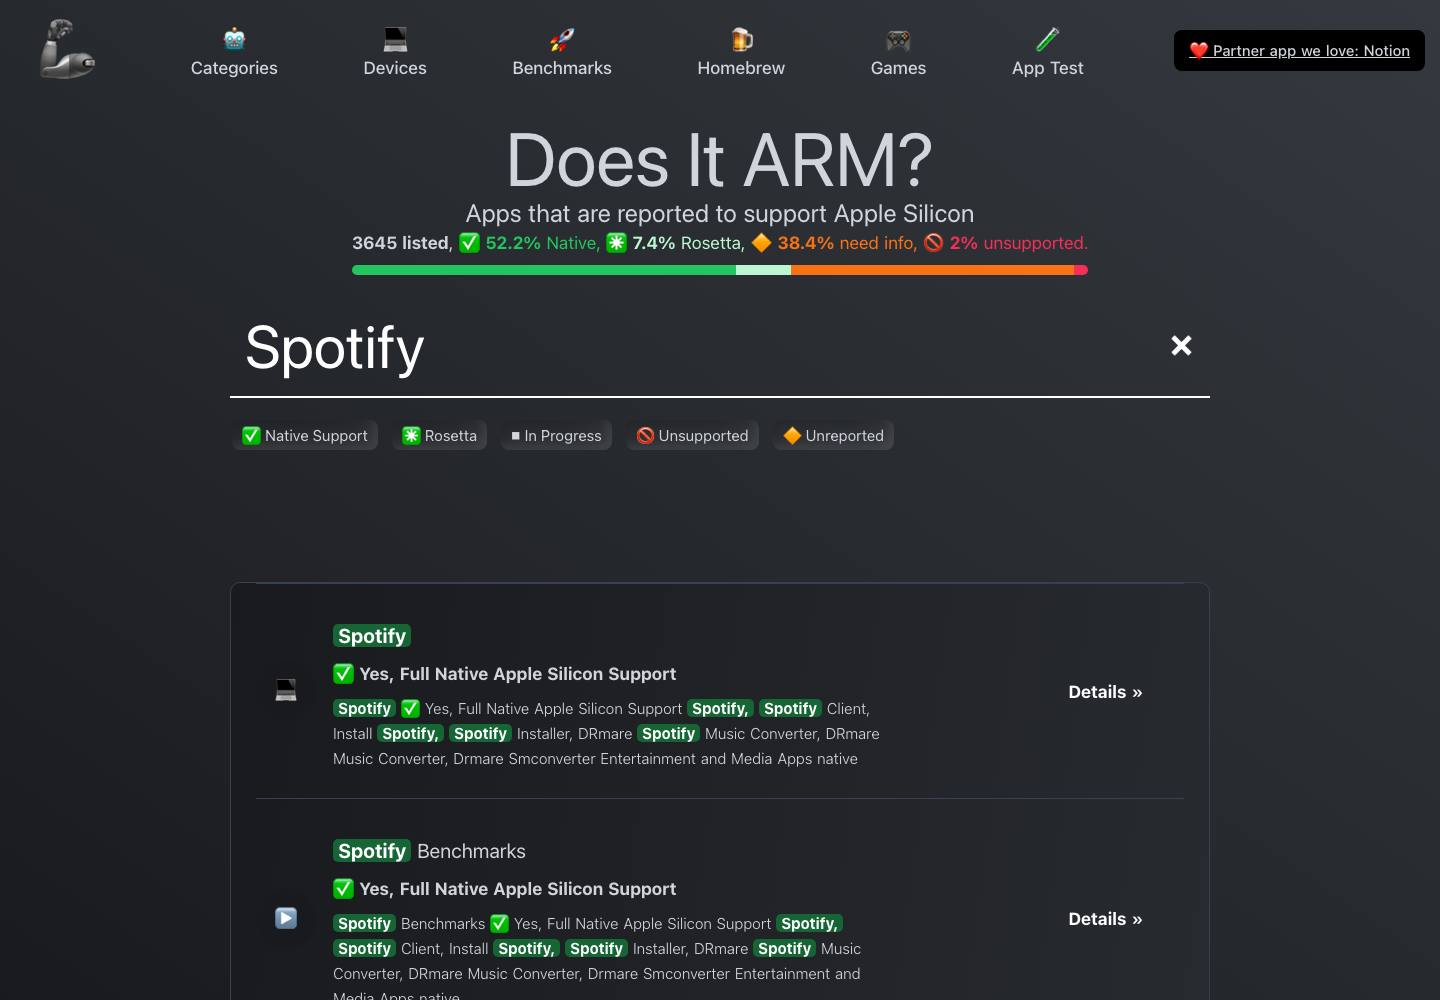The image size is (1440, 1000).
Task: Click the laptop icon beside Spotify result
Action: 286,690
